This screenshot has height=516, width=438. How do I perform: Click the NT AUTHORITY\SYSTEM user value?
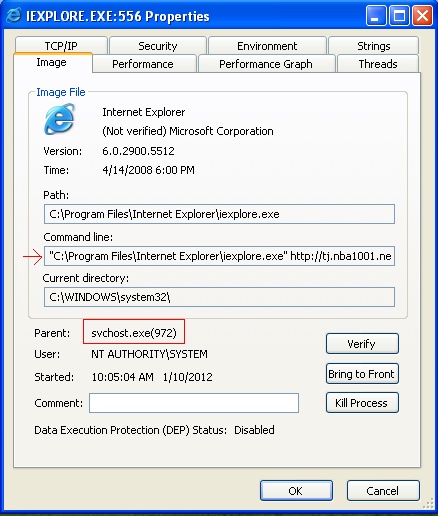coord(149,354)
